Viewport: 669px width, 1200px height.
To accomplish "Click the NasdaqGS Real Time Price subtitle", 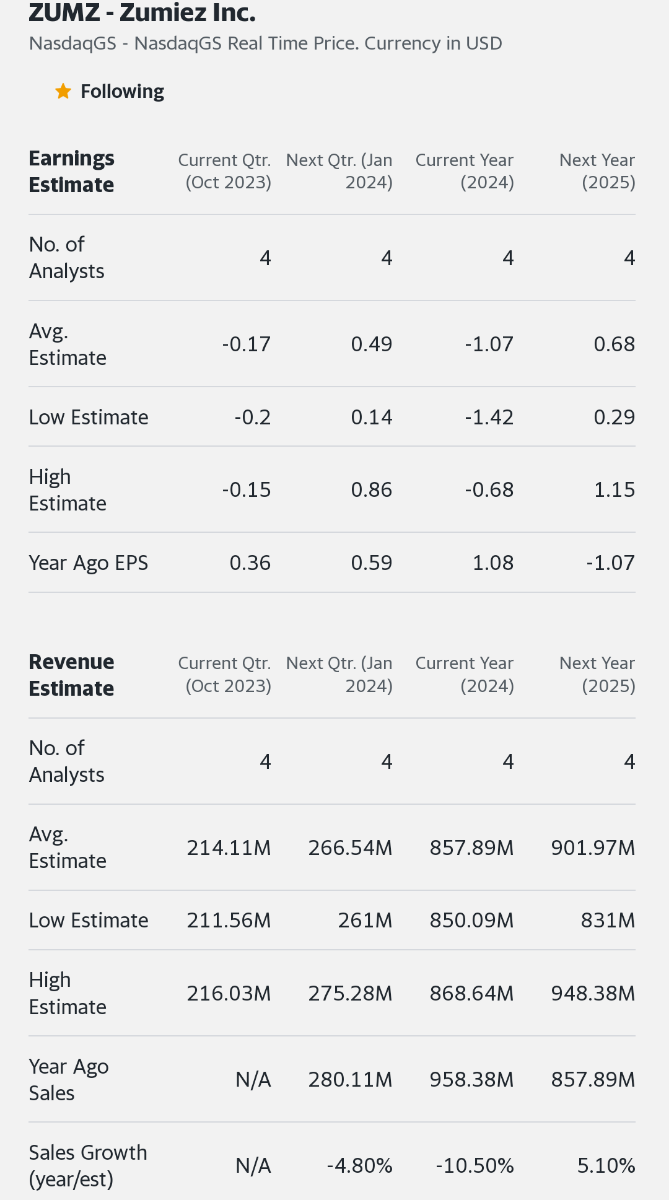I will pos(265,44).
